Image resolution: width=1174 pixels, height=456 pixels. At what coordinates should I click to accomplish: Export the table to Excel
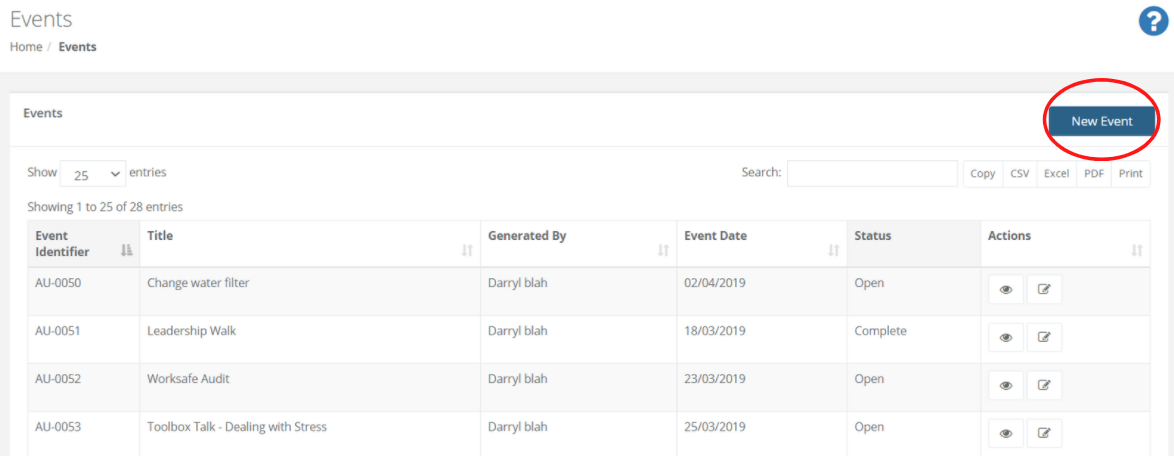pyautogui.click(x=1056, y=174)
